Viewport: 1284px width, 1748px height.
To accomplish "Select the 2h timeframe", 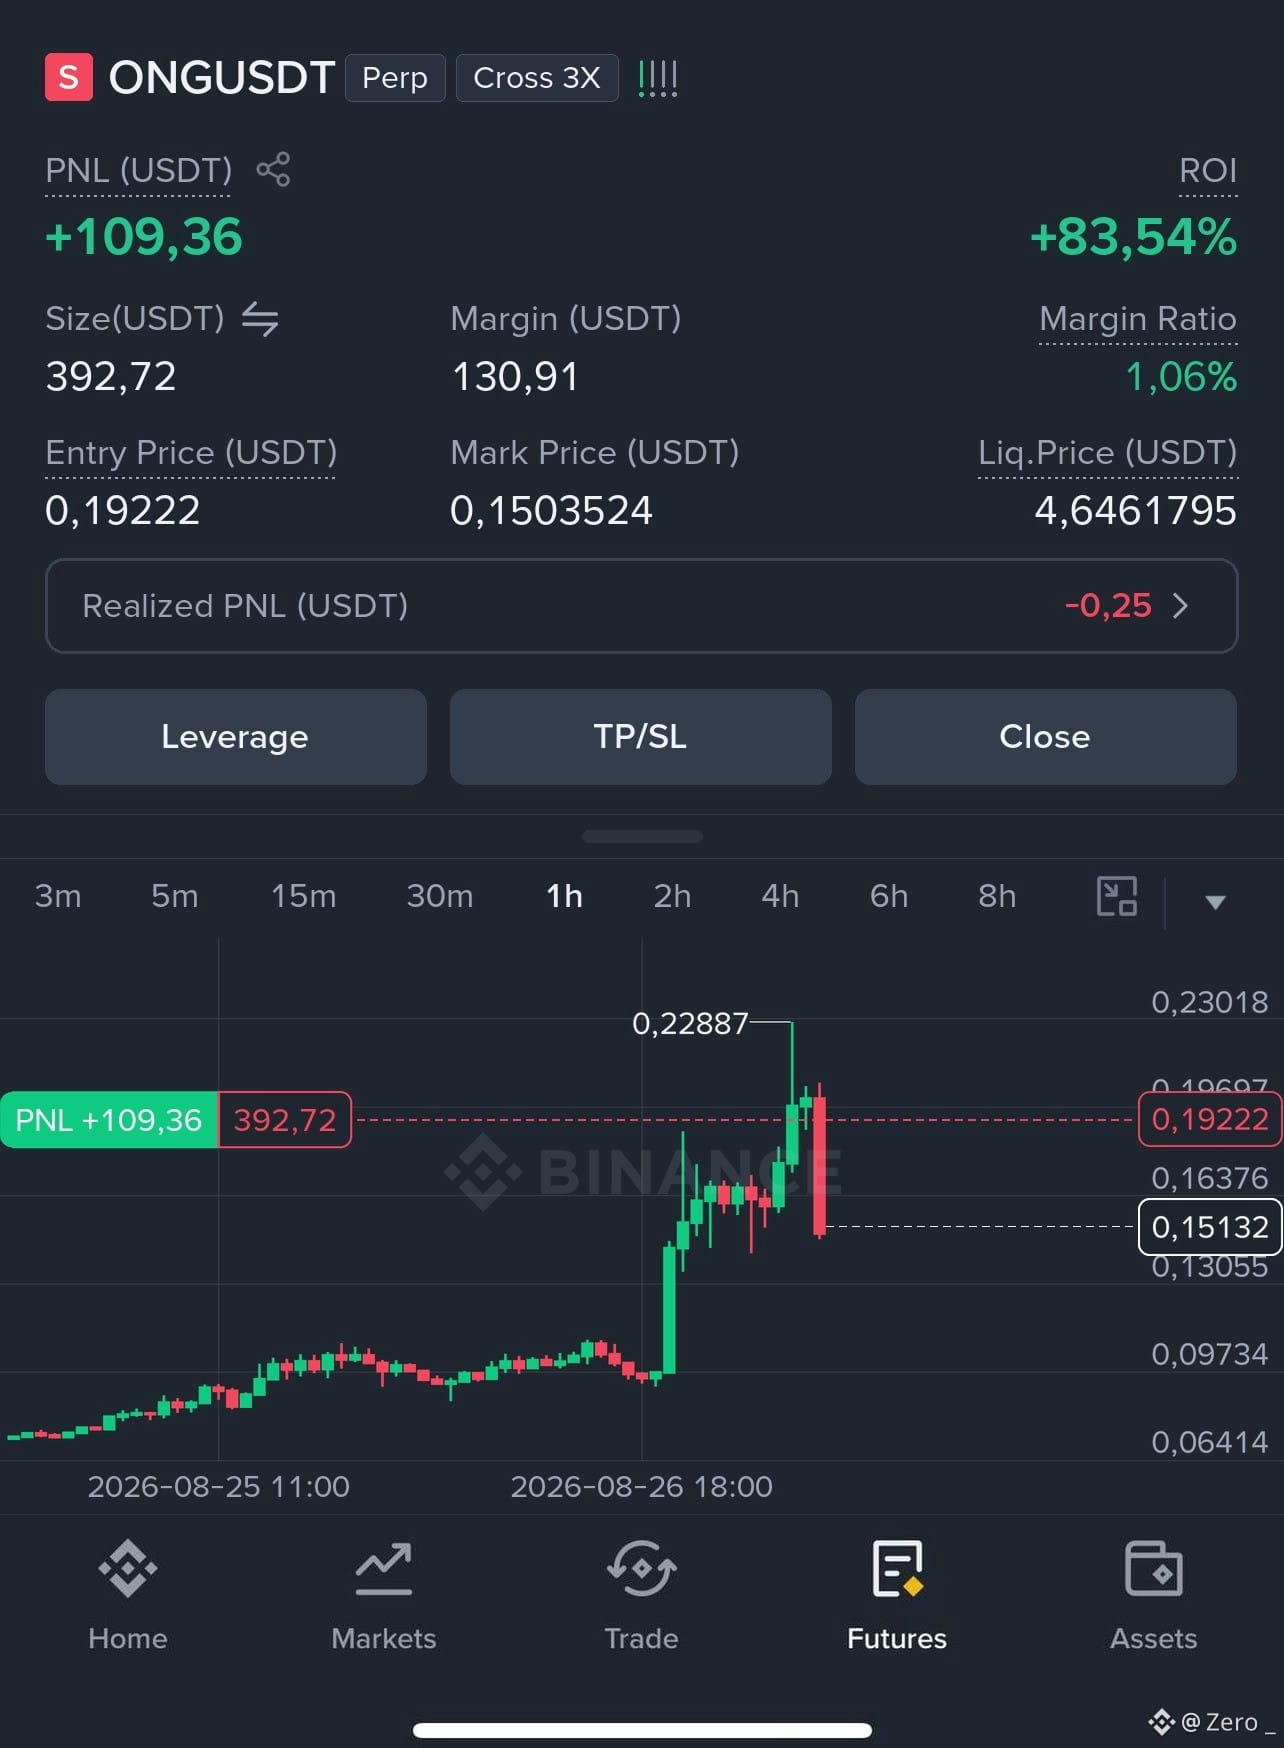I will (x=673, y=896).
